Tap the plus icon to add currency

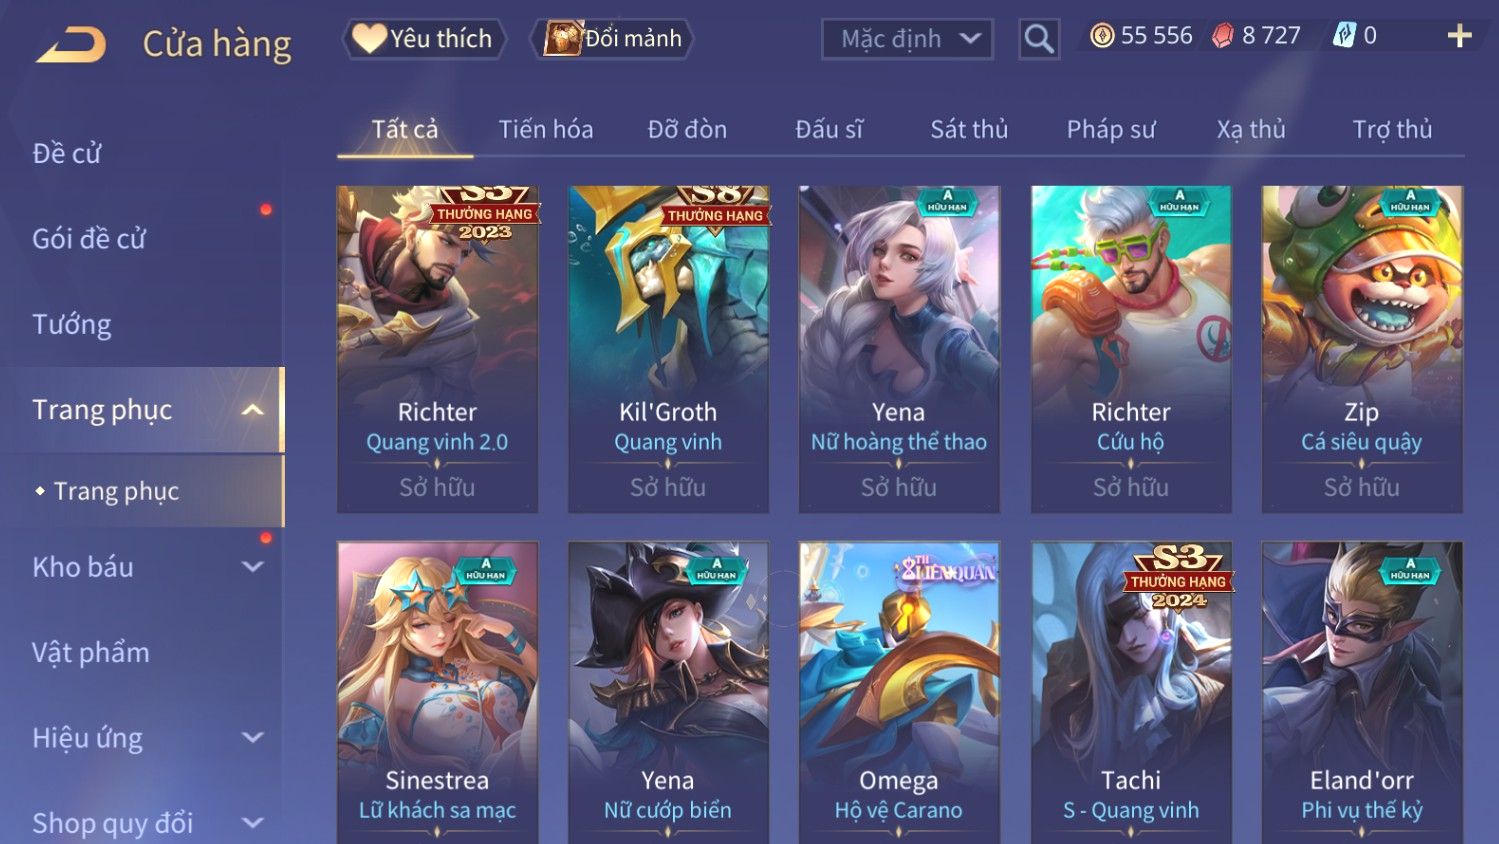(x=1459, y=37)
